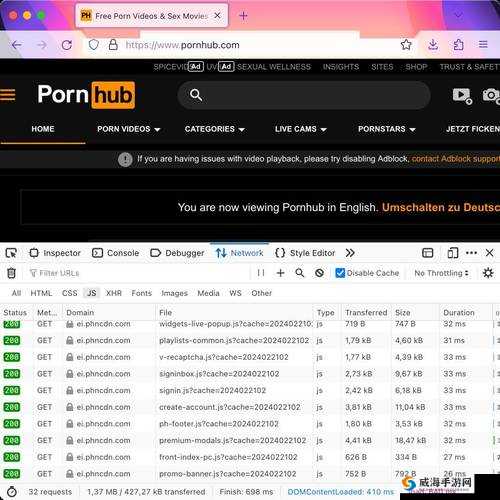Open the tab list chevron in title bar
Screen dimensions: 500x500
point(458,16)
